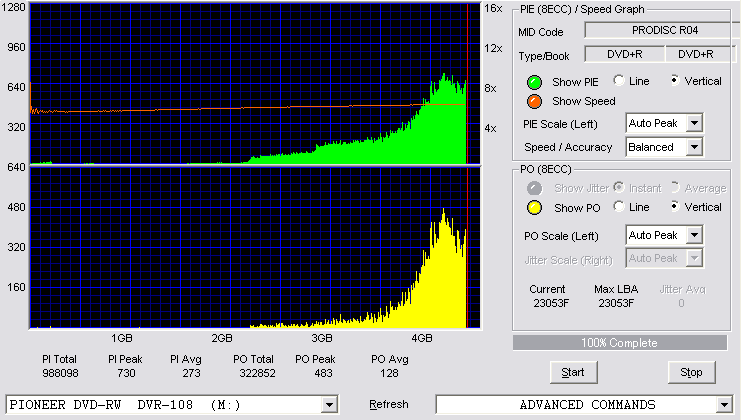
Task: Open the Speed / Accuracy Balanced dropdown
Action: click(x=694, y=147)
